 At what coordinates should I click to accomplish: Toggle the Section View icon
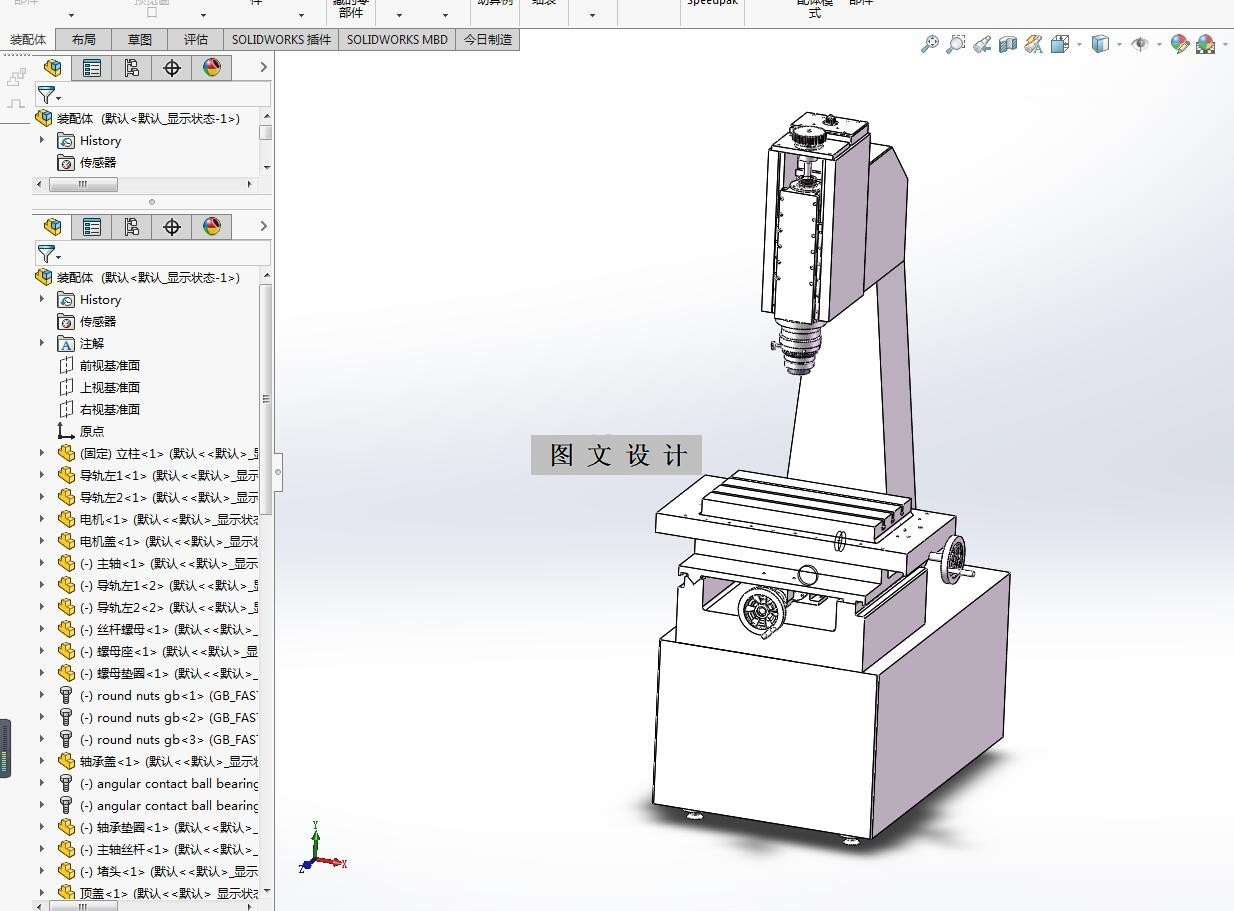tap(1008, 44)
